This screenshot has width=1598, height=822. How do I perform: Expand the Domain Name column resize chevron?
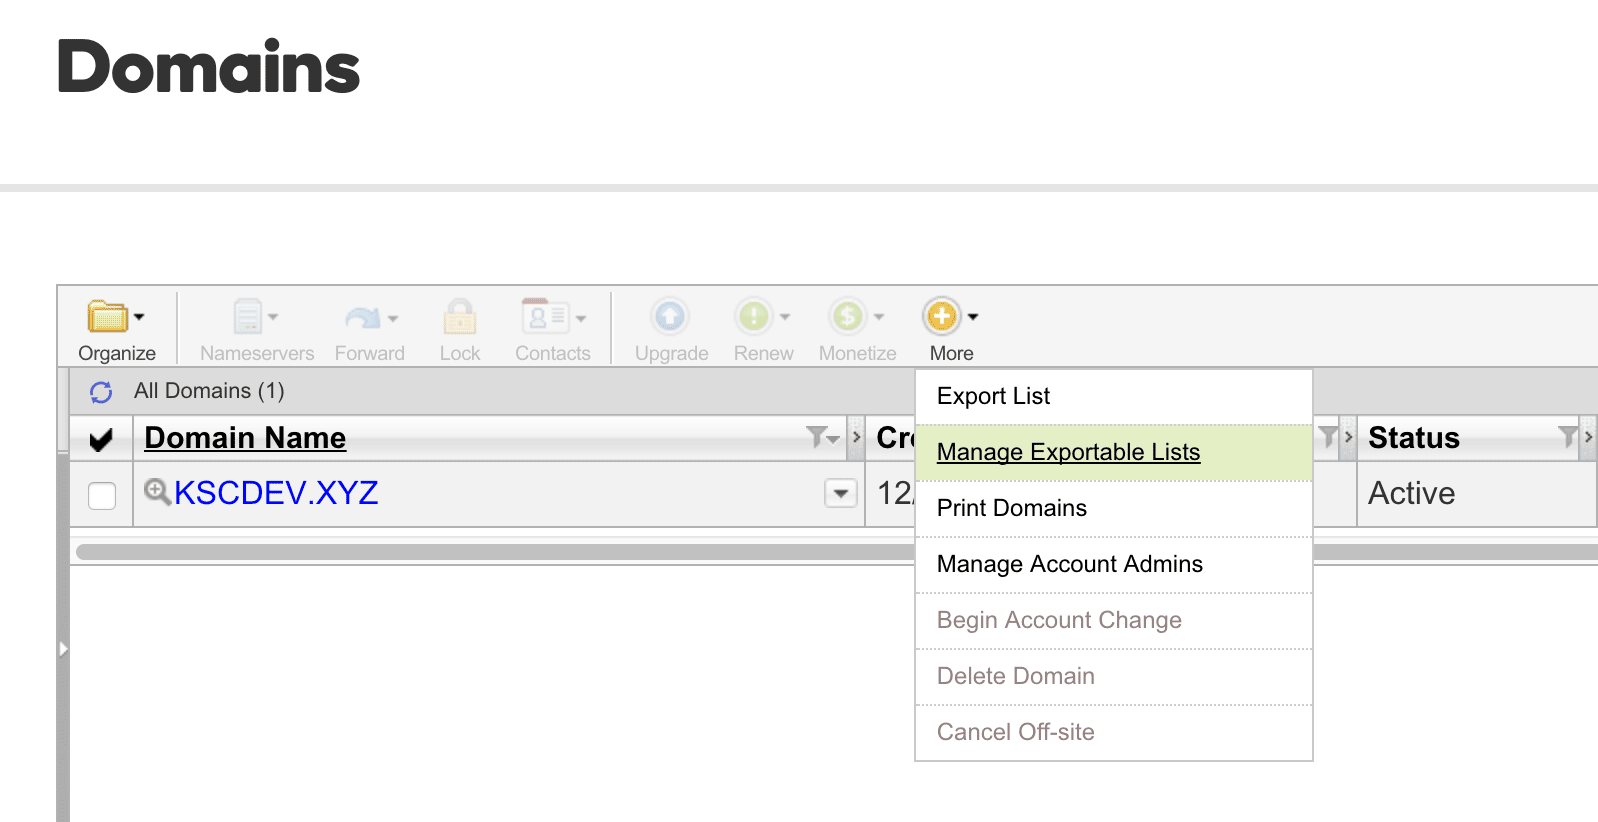(x=856, y=437)
